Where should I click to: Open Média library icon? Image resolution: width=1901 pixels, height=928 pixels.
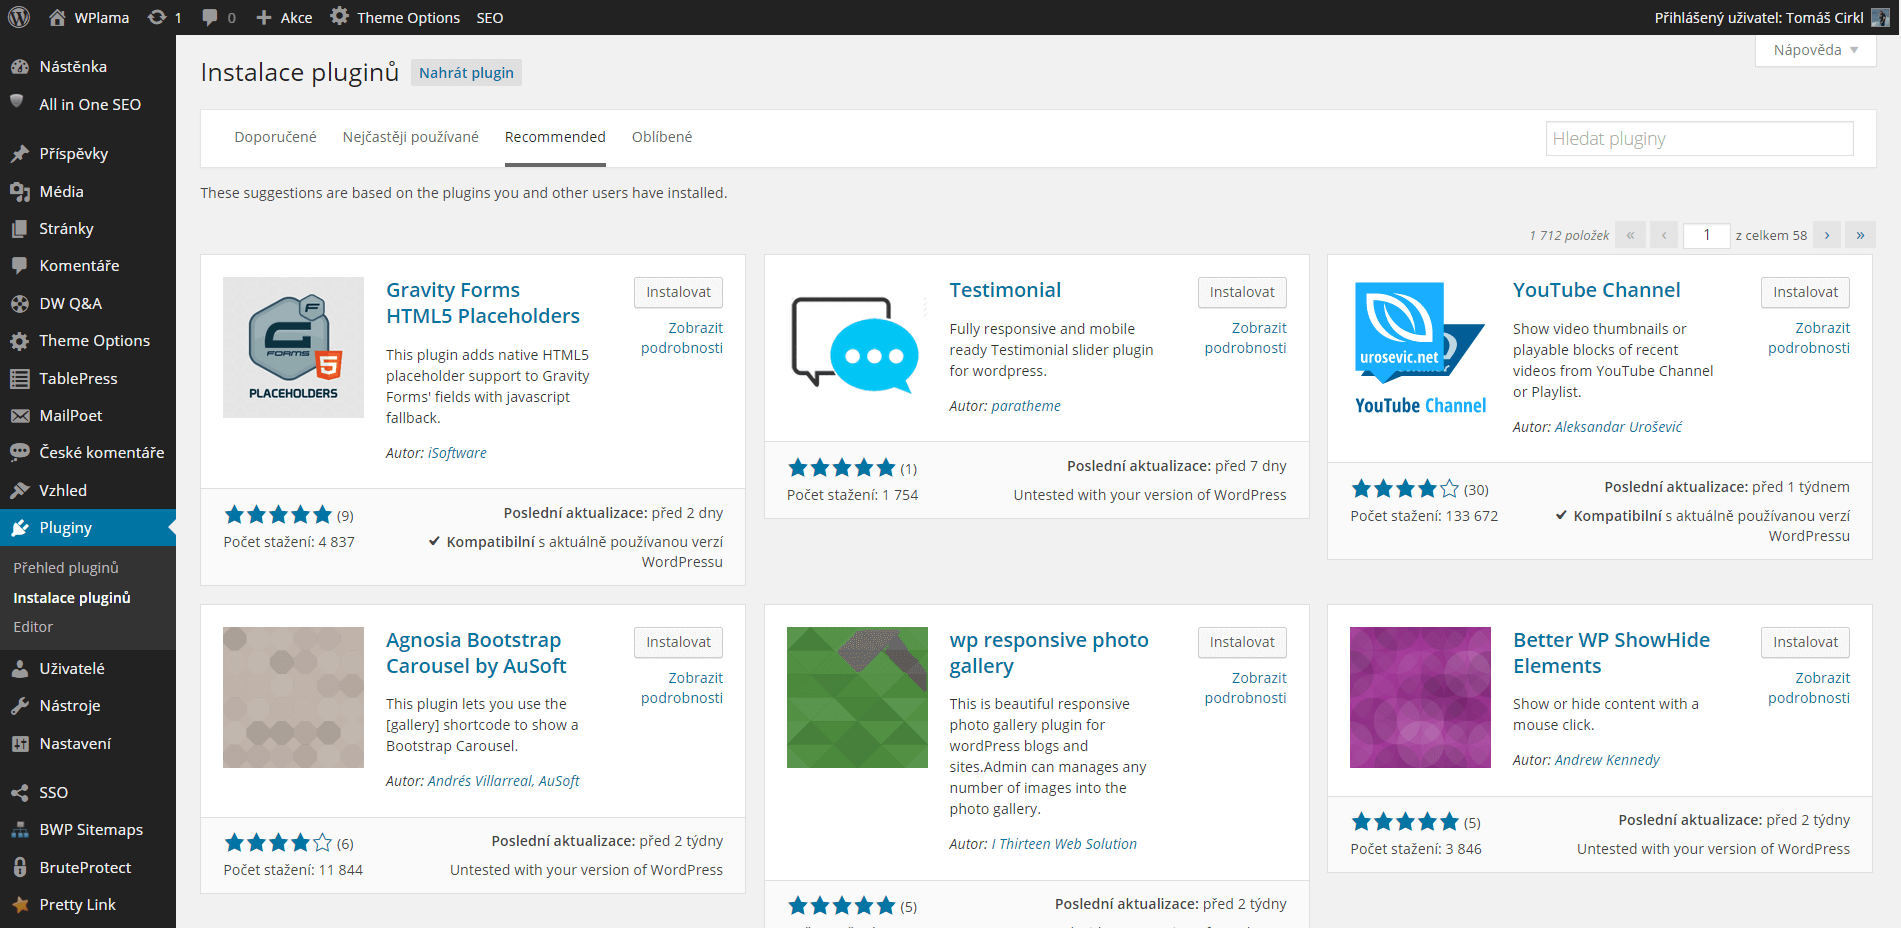tap(19, 191)
